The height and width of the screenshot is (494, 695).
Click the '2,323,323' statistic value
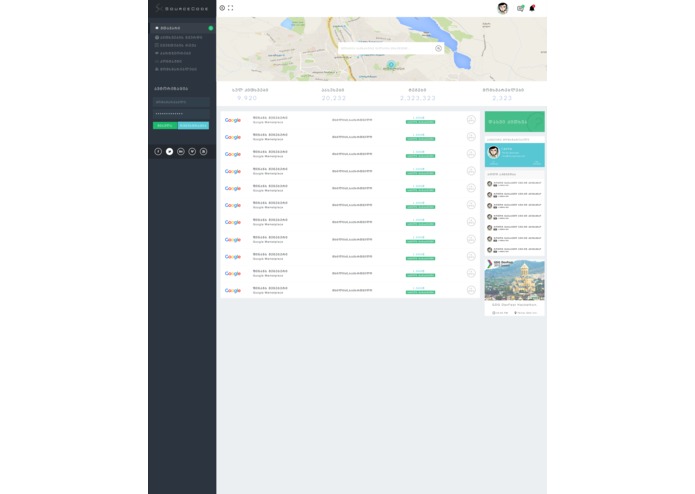418,98
